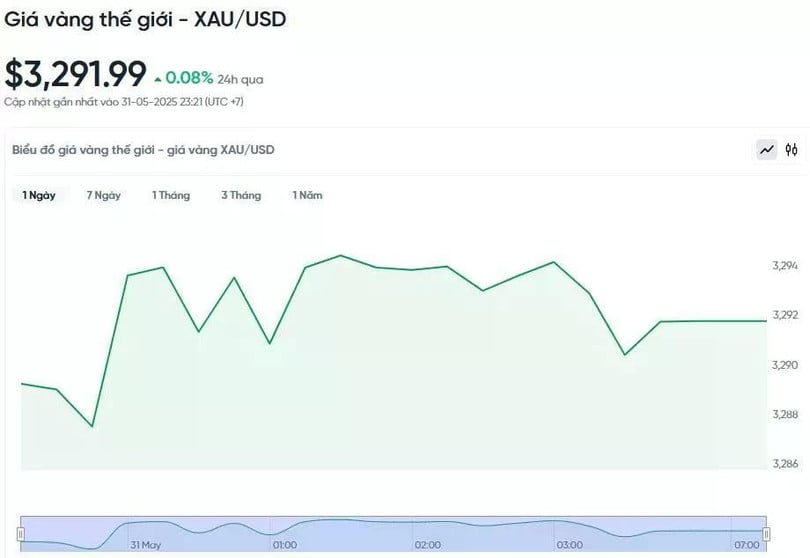
Task: Switch to the 3 Tháng range
Action: click(x=241, y=195)
